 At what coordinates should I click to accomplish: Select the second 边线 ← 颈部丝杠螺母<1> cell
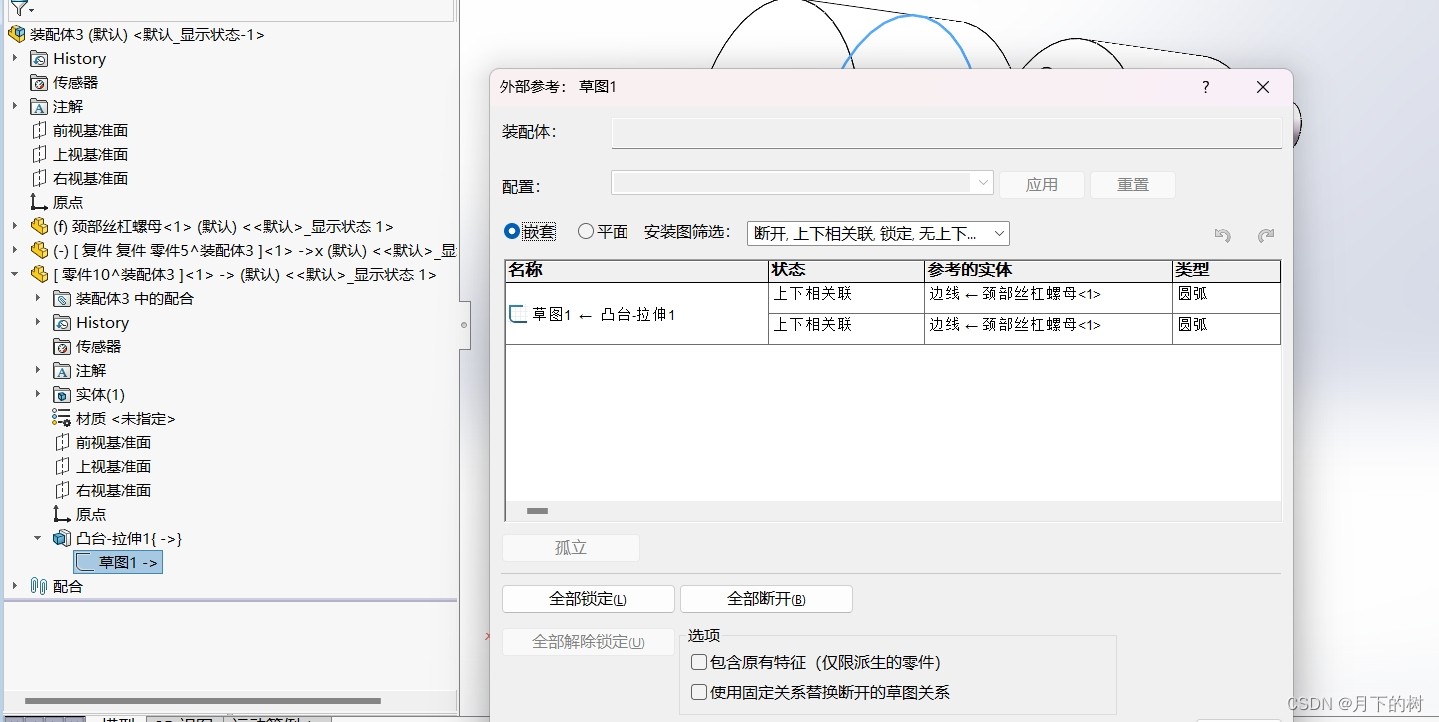1048,329
